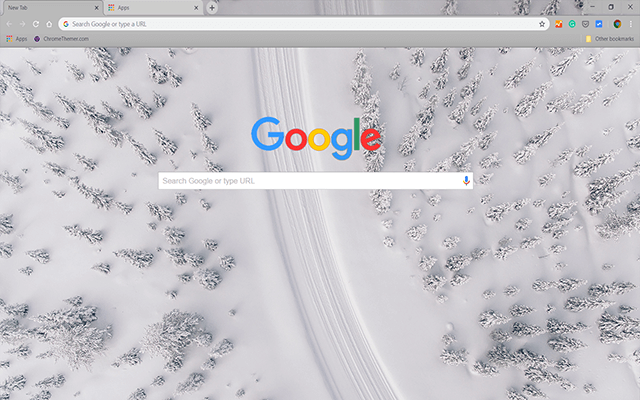Switch to the Apps tab
The image size is (640, 400).
(x=153, y=8)
